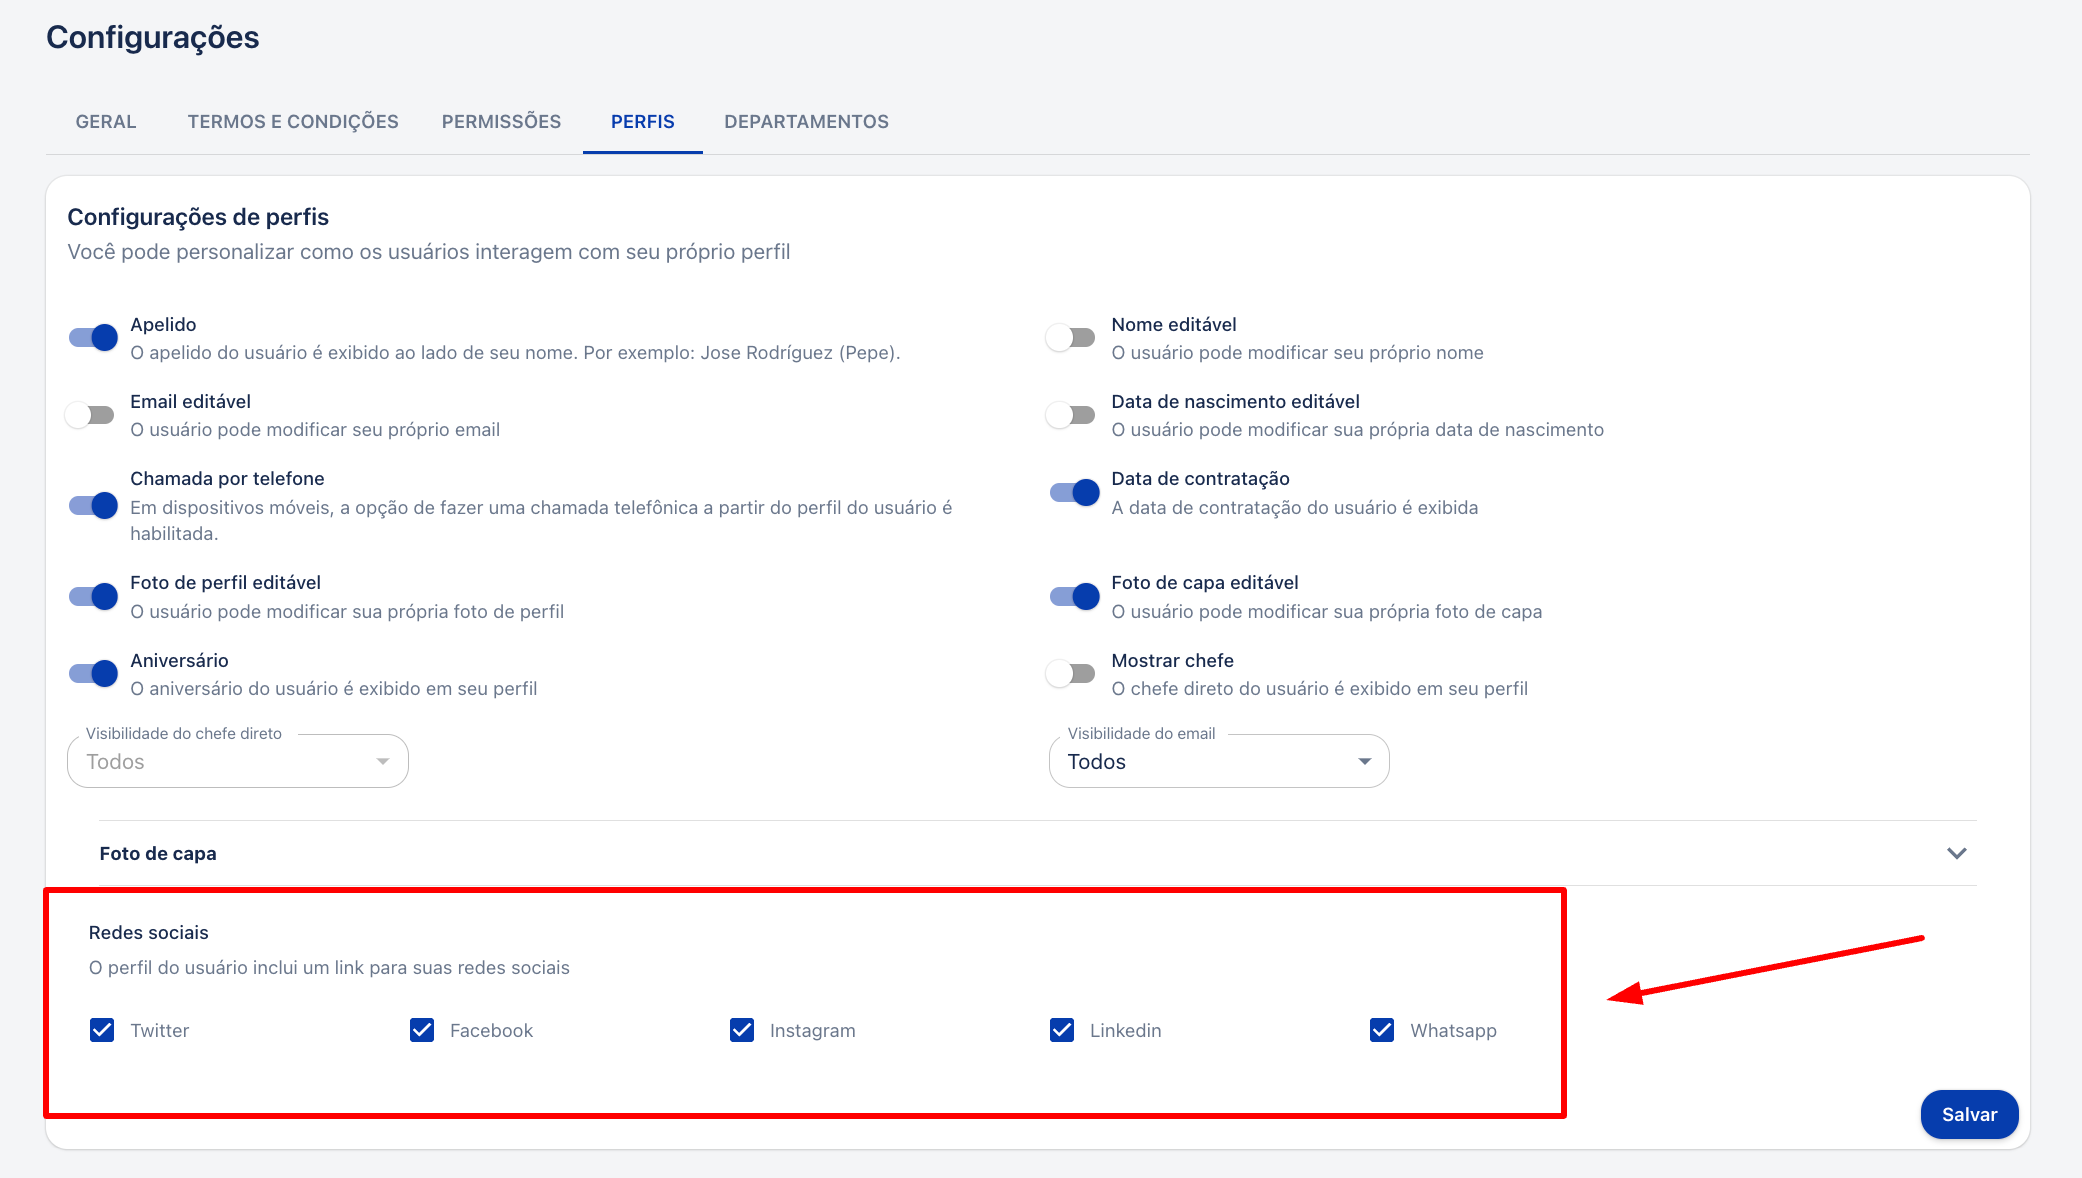Image resolution: width=2082 pixels, height=1178 pixels.
Task: Open the Geral tab
Action: coord(106,122)
